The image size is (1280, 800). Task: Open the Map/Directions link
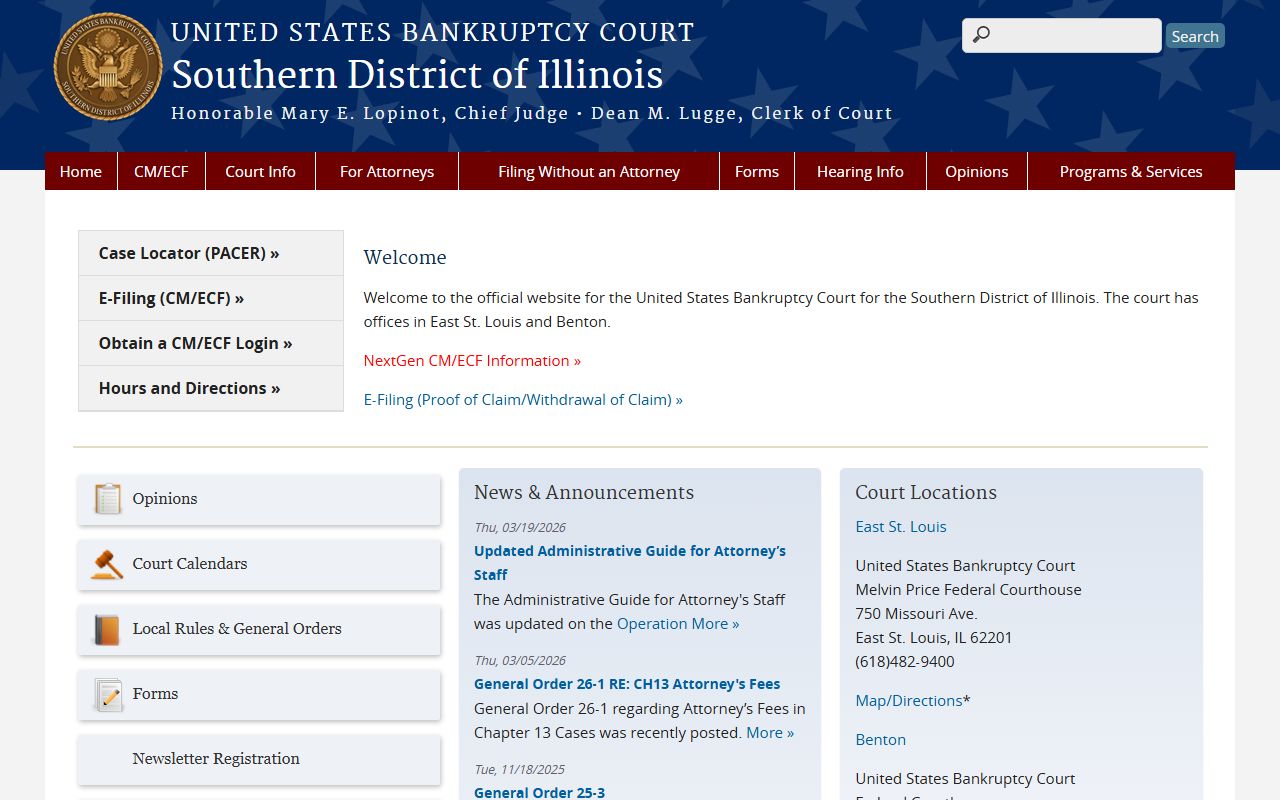click(909, 701)
